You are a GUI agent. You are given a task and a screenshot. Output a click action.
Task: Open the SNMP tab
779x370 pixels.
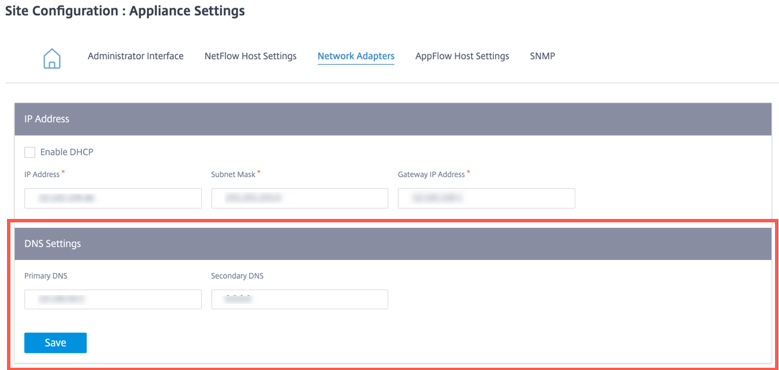tap(543, 56)
